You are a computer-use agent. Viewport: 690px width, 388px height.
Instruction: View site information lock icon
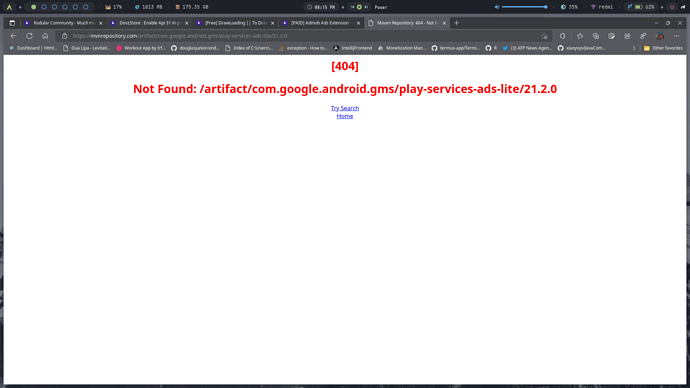click(64, 36)
